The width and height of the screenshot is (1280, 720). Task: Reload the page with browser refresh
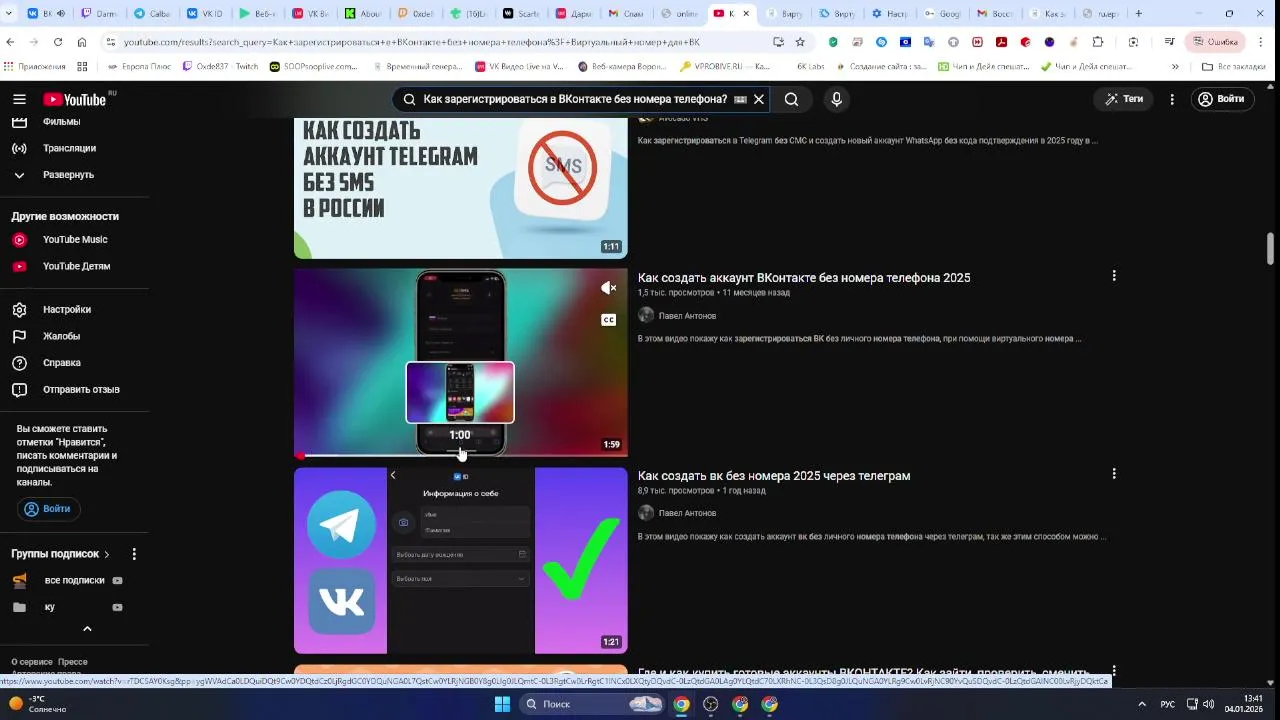click(58, 42)
